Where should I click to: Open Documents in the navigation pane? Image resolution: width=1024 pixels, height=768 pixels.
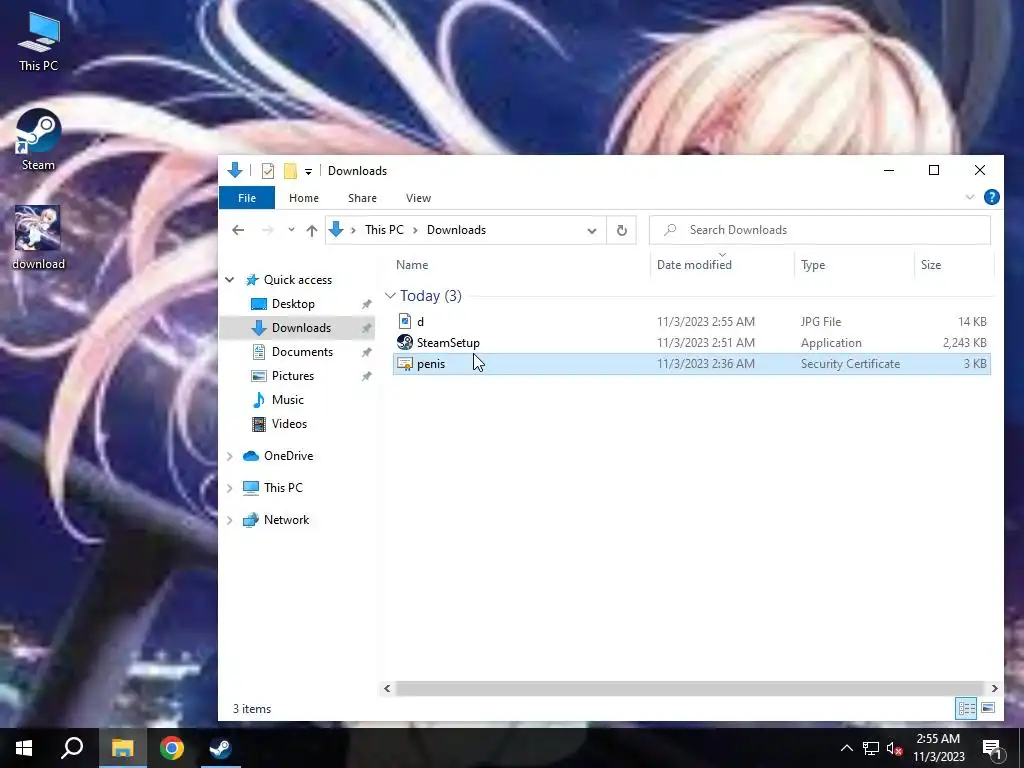coord(302,352)
